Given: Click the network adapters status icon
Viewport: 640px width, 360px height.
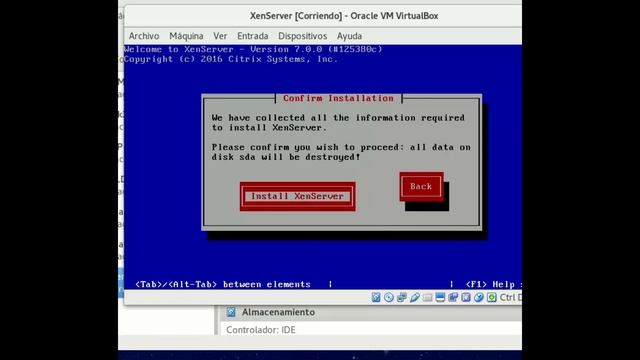Looking at the screenshot, I should click(x=402, y=298).
